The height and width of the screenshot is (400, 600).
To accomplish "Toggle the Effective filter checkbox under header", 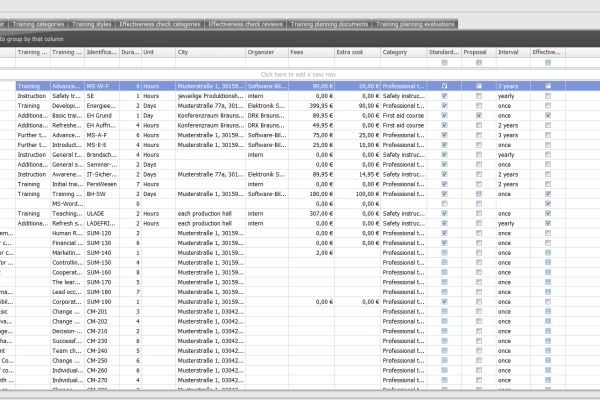I will [x=548, y=62].
